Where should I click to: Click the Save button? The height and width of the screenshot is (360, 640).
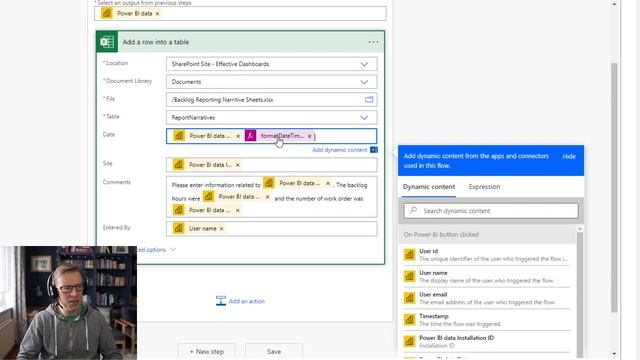[x=274, y=351]
